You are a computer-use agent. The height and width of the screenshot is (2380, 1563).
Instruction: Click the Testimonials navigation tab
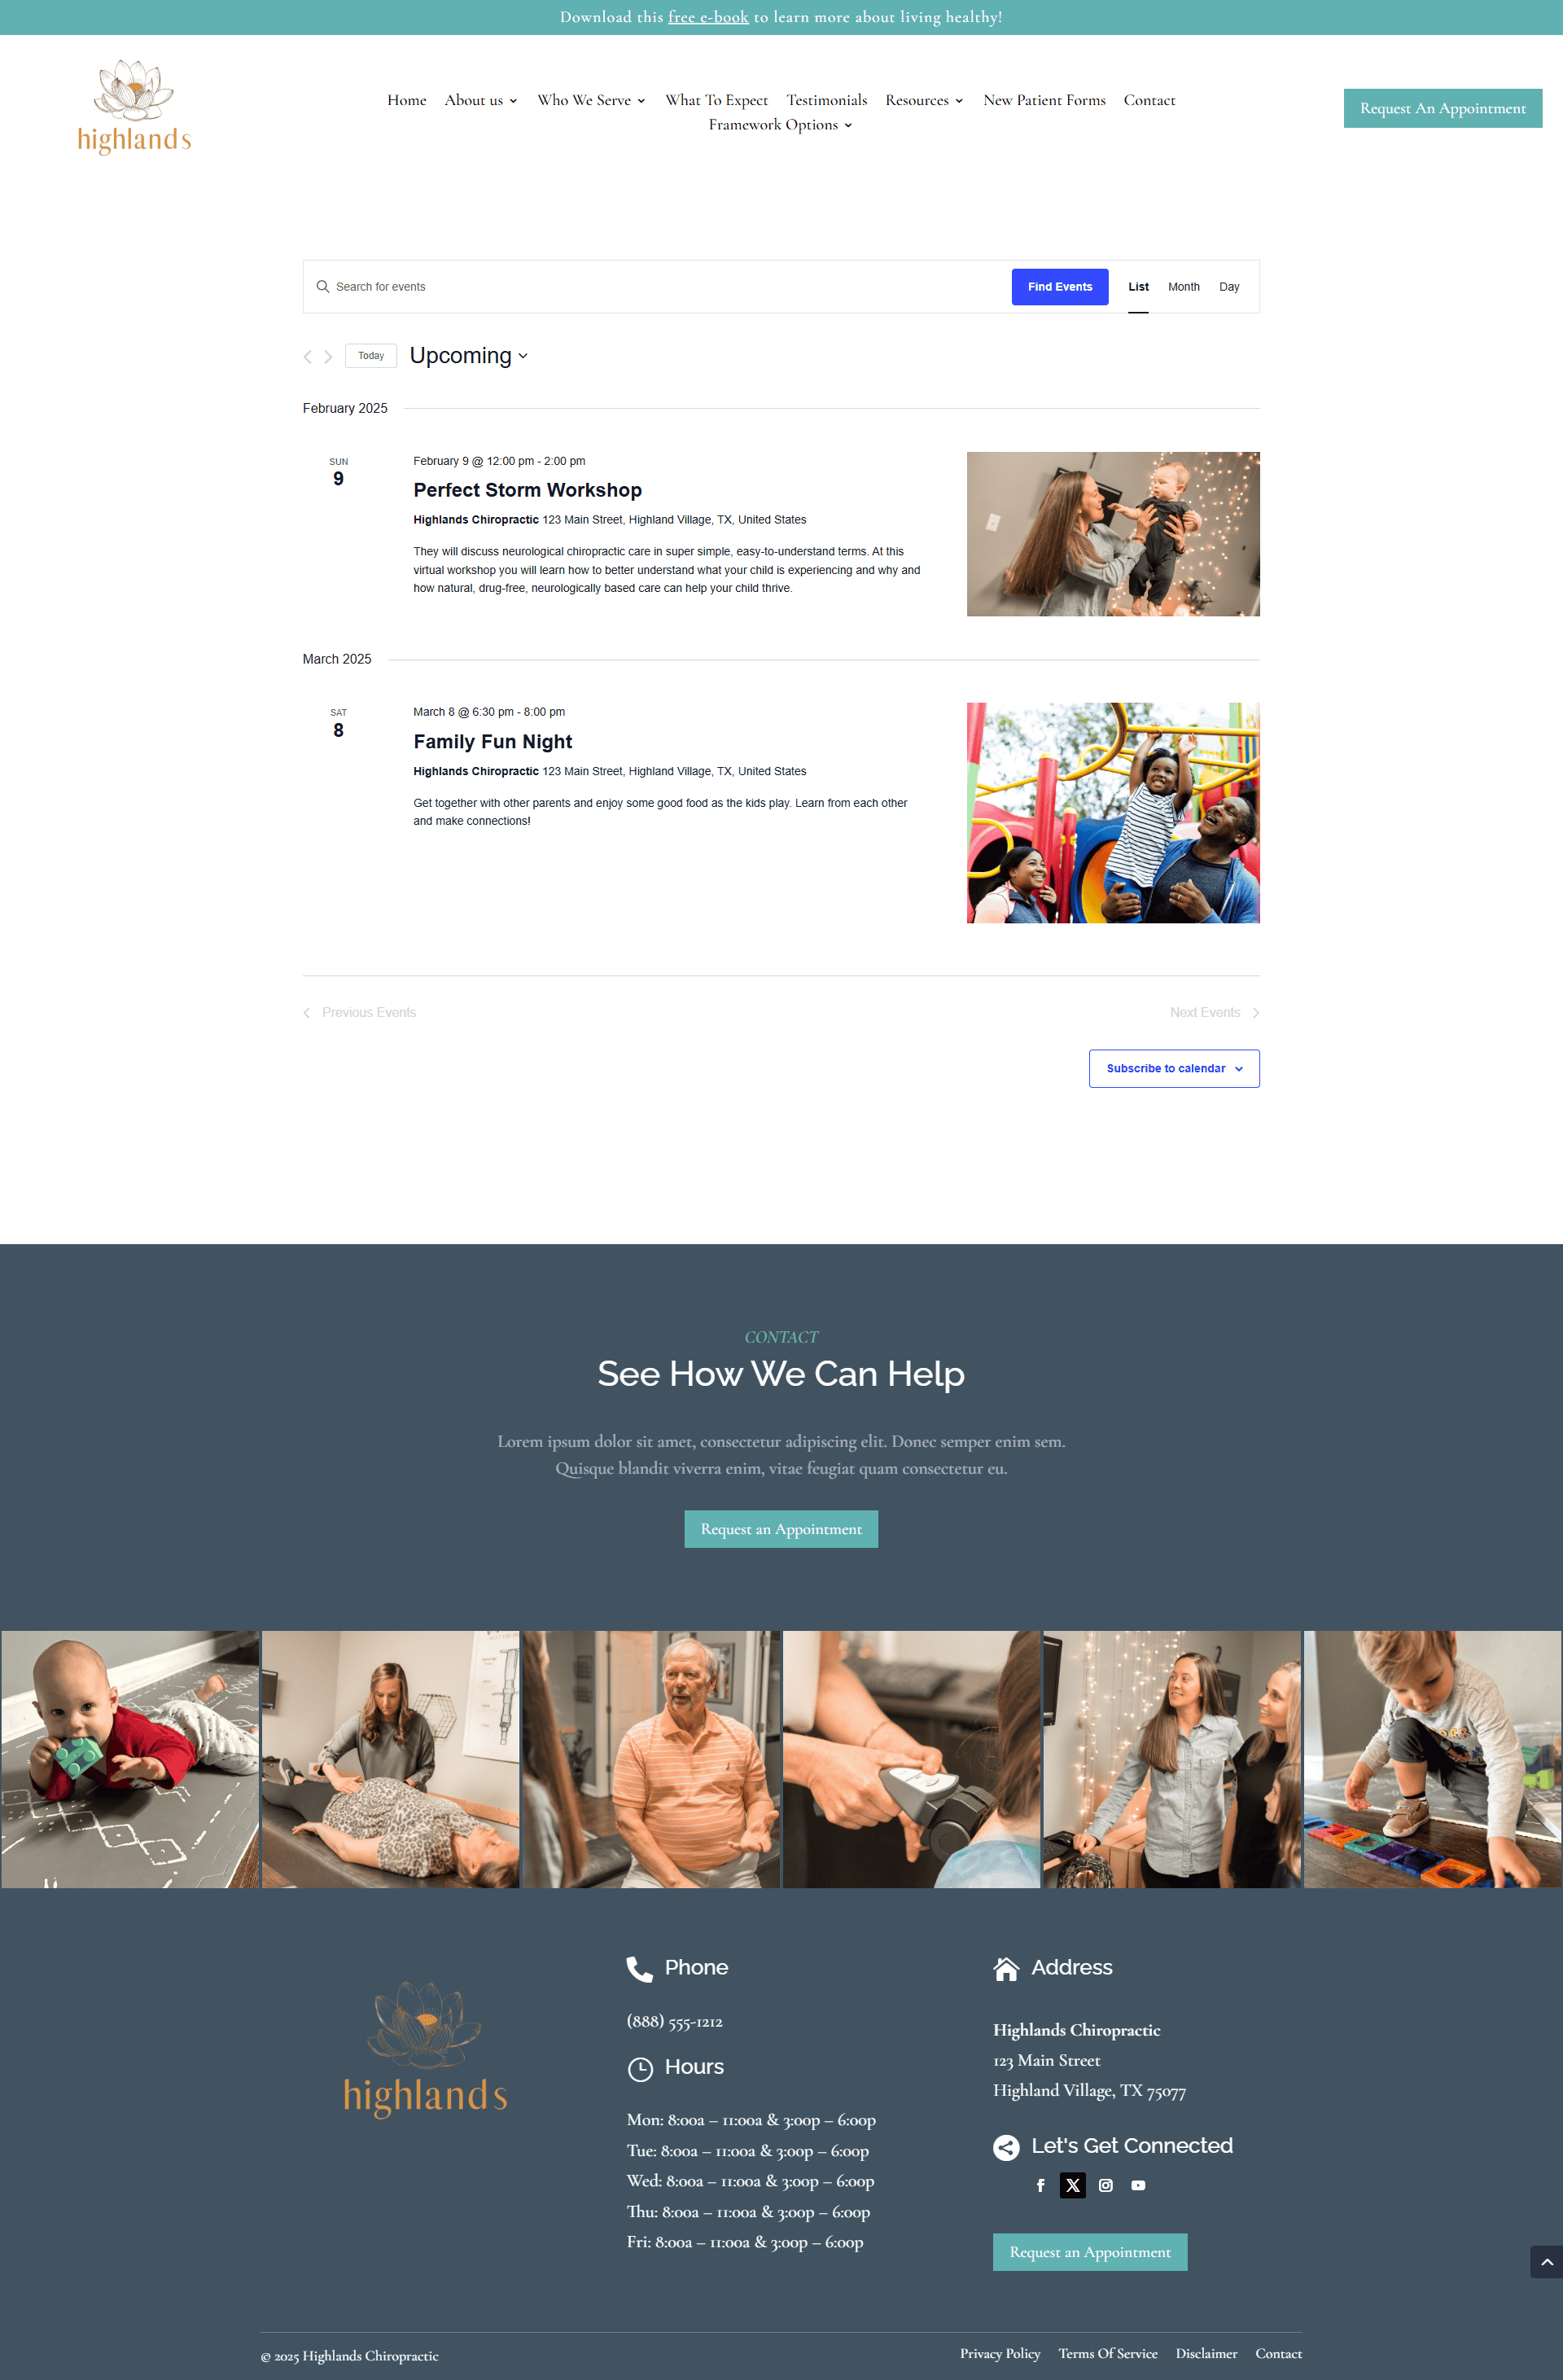(x=827, y=99)
